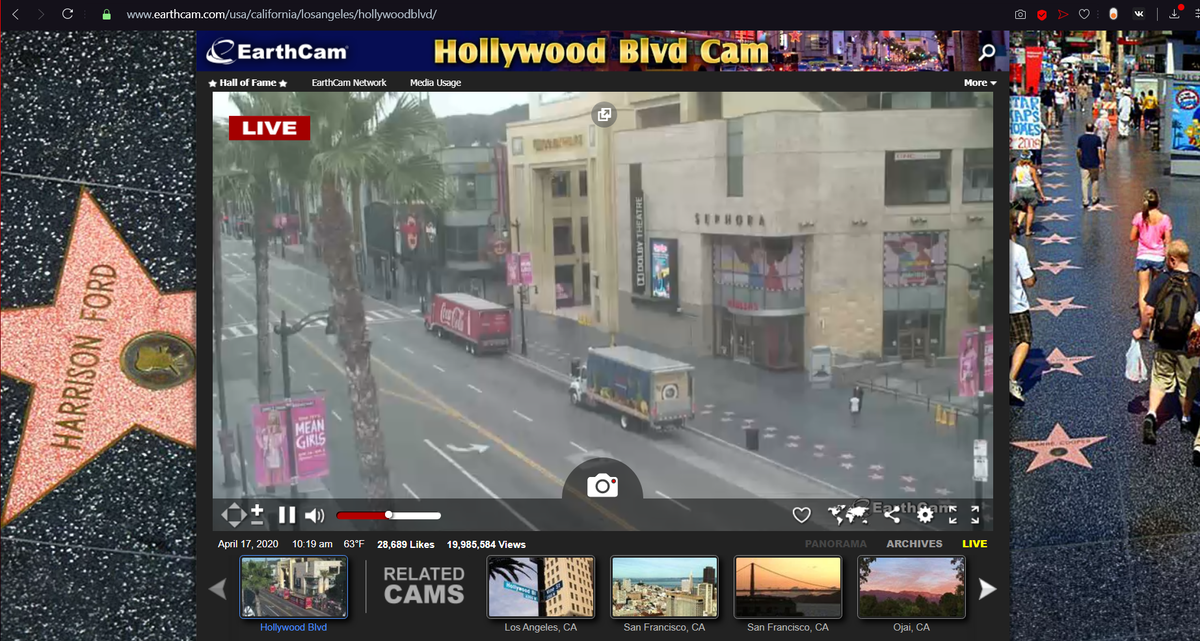Image resolution: width=1200 pixels, height=641 pixels.
Task: Click the expand-view corner arrows icon
Action: pyautogui.click(x=951, y=515)
